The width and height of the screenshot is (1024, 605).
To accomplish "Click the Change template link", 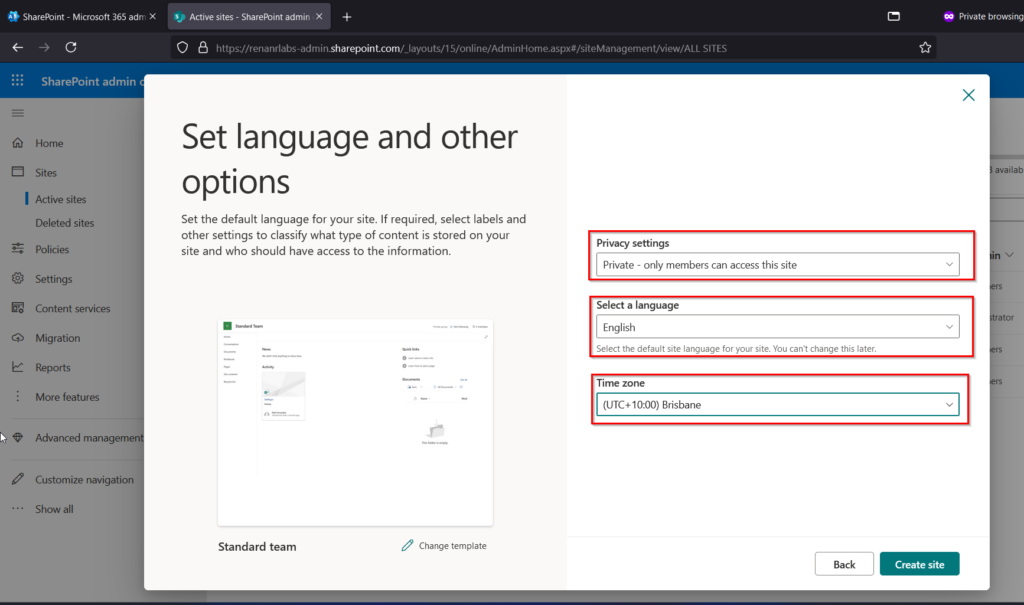I will pyautogui.click(x=452, y=546).
